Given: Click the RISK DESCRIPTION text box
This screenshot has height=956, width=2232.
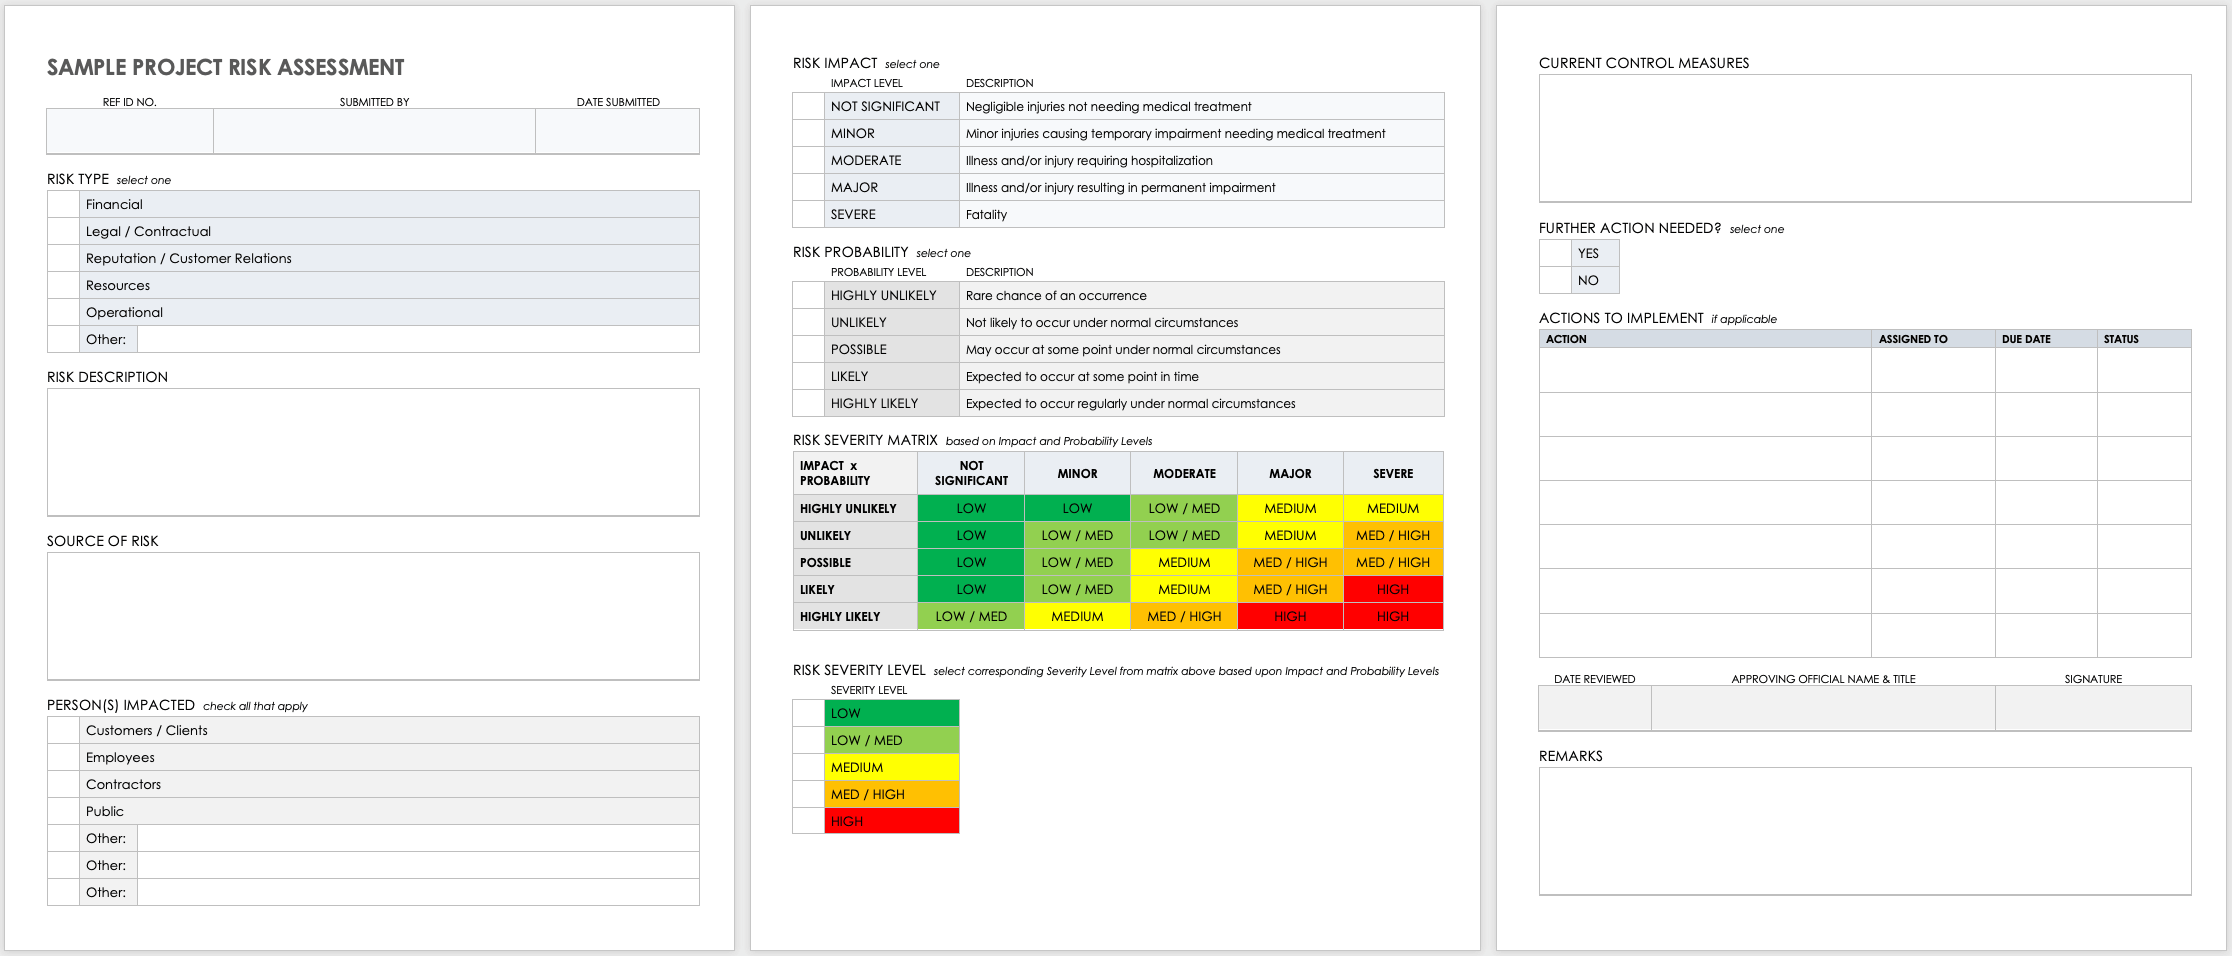Looking at the screenshot, I should pos(372,452).
